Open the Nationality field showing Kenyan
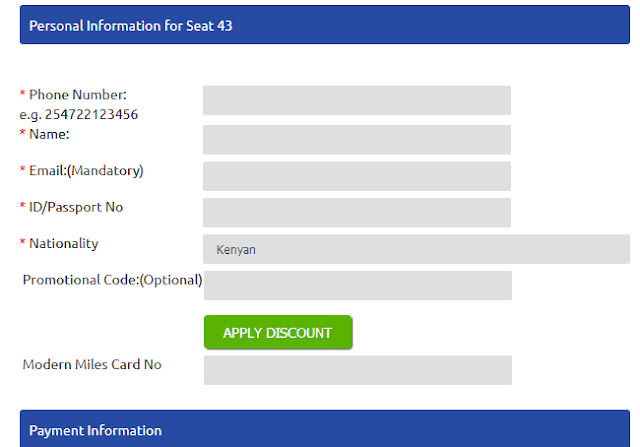The height and width of the screenshot is (447, 640). [x=416, y=249]
